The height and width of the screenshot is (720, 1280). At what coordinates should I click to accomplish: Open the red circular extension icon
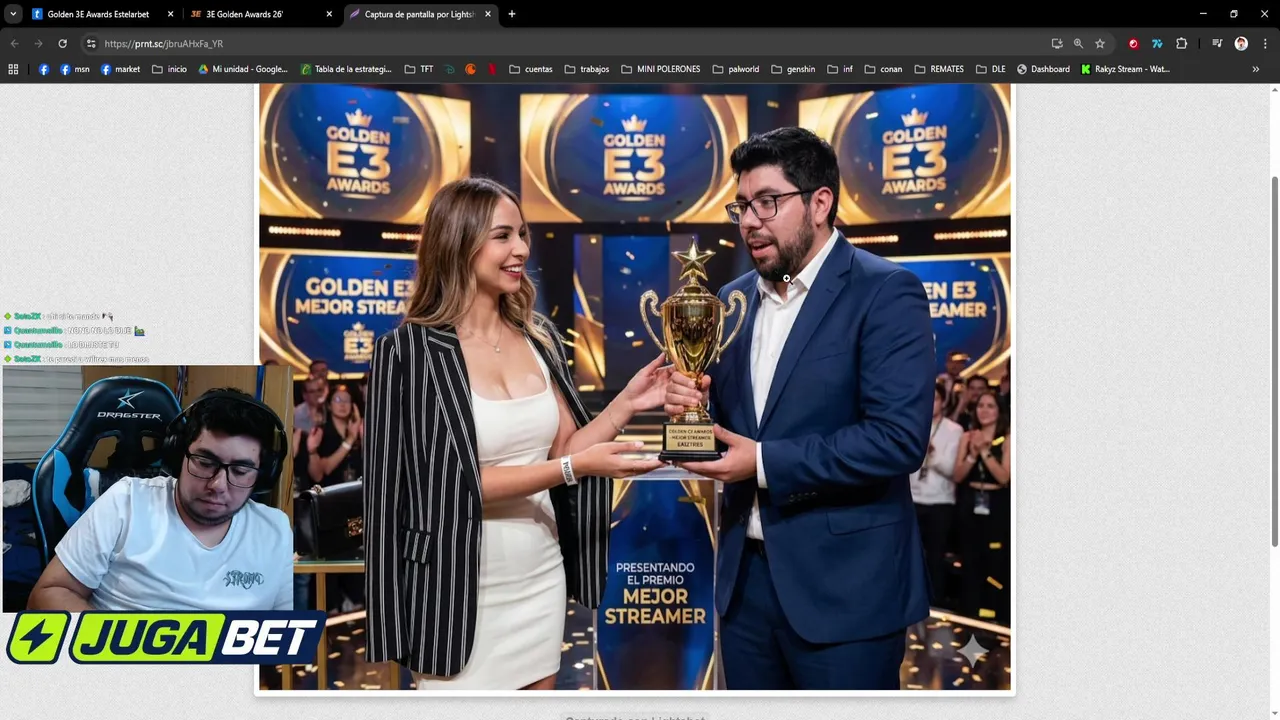point(1133,43)
